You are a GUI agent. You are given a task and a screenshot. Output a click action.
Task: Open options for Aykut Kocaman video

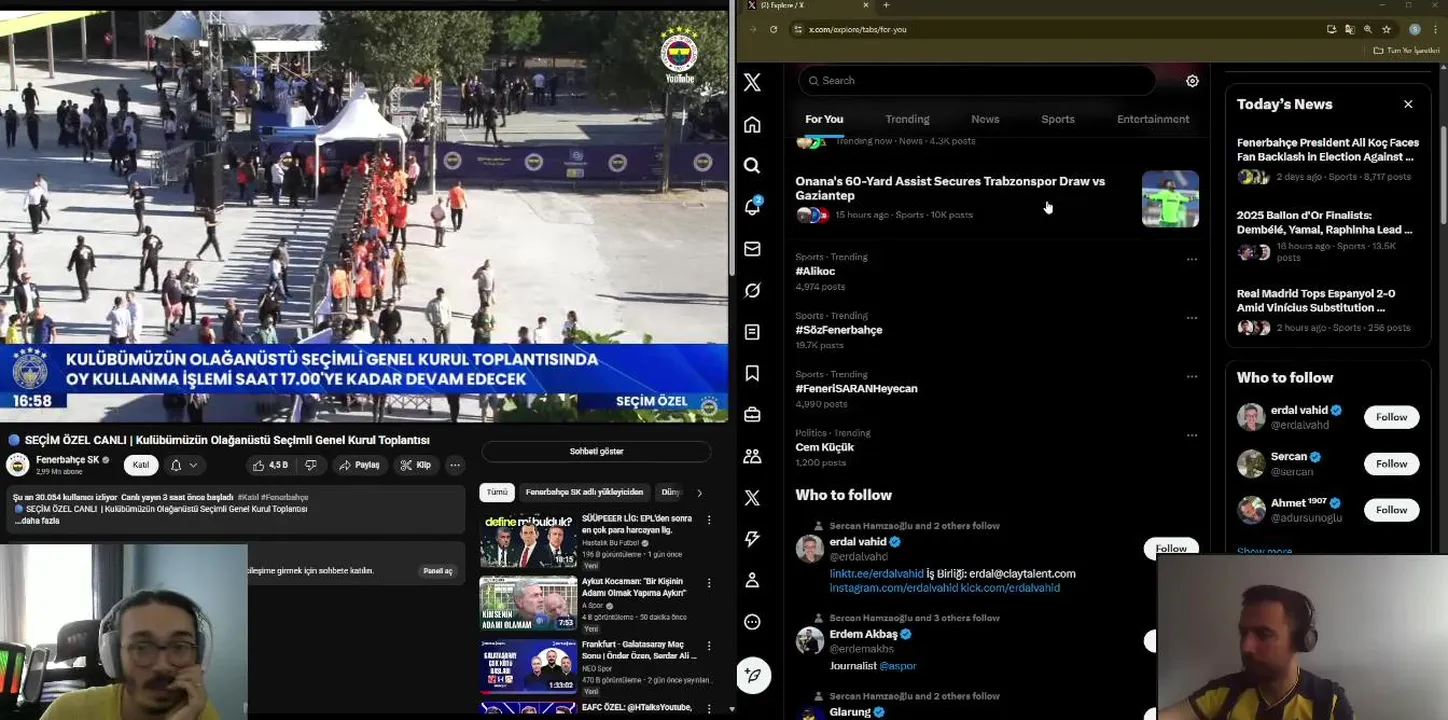(x=709, y=583)
